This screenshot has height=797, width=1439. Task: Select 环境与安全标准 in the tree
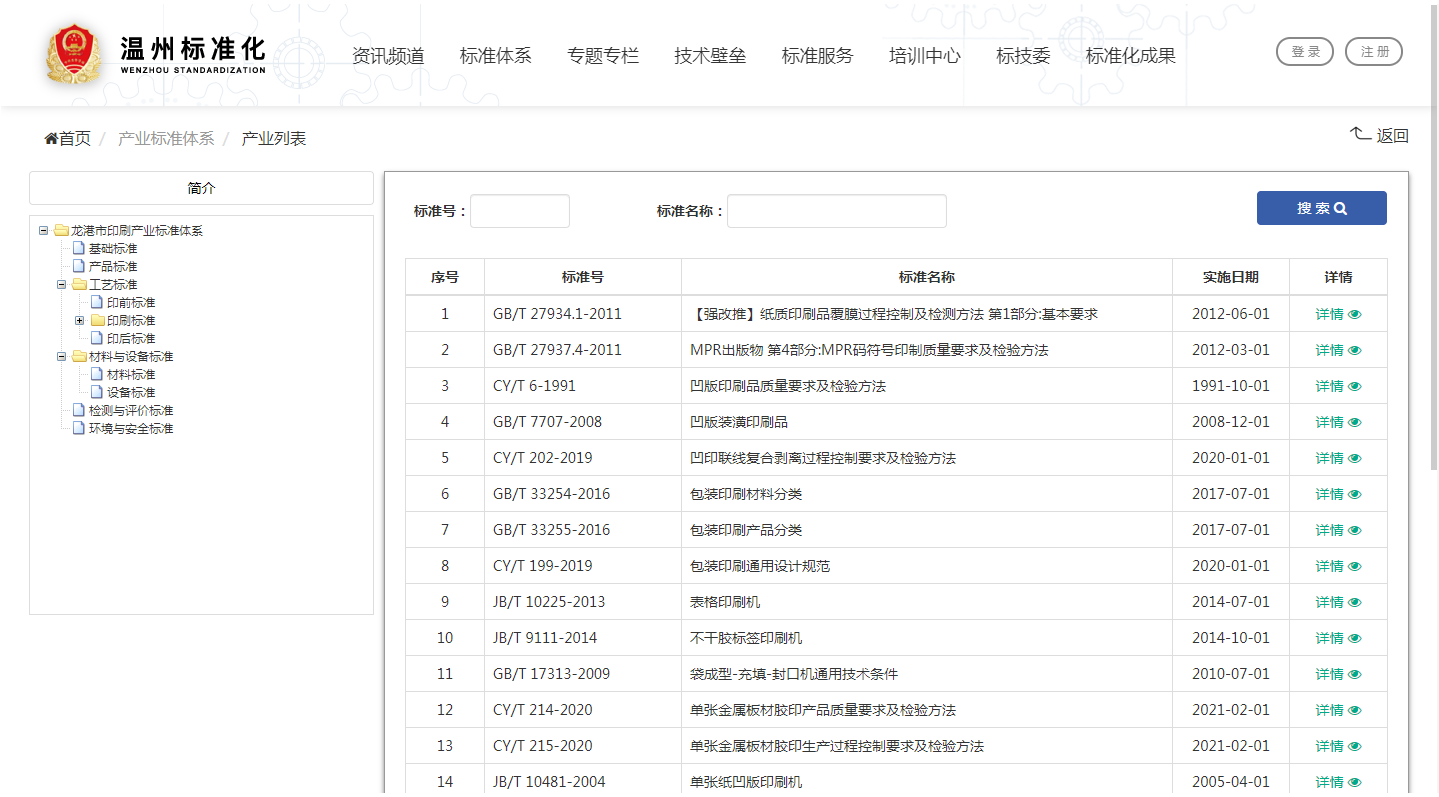(131, 429)
